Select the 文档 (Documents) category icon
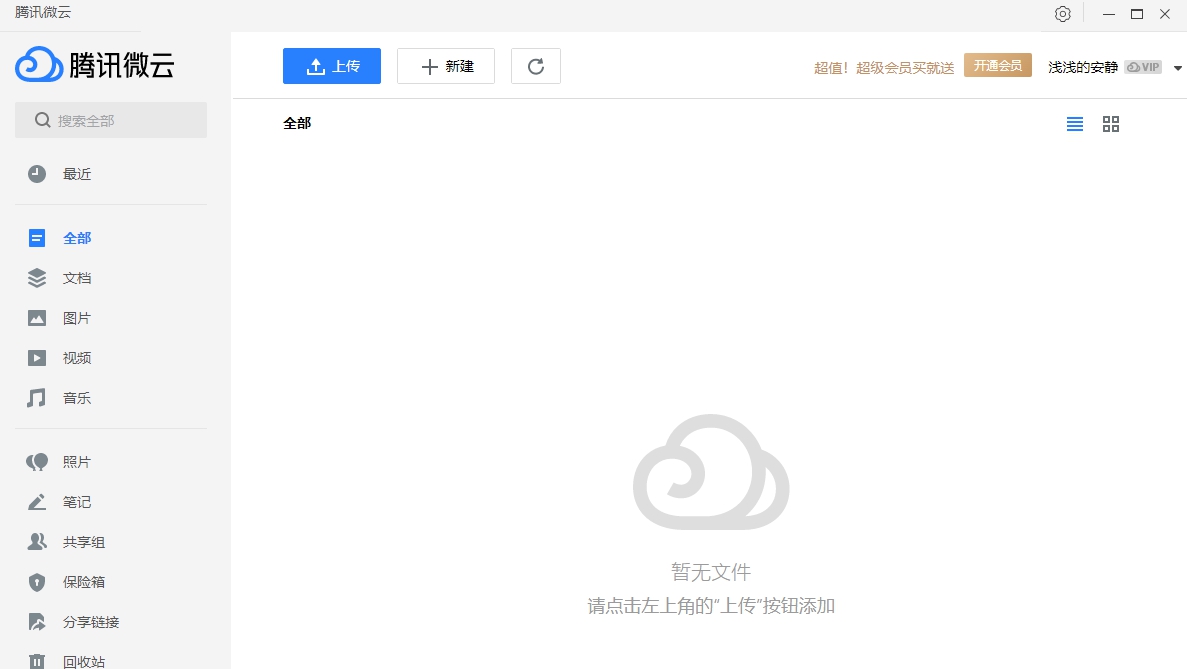 (x=37, y=277)
